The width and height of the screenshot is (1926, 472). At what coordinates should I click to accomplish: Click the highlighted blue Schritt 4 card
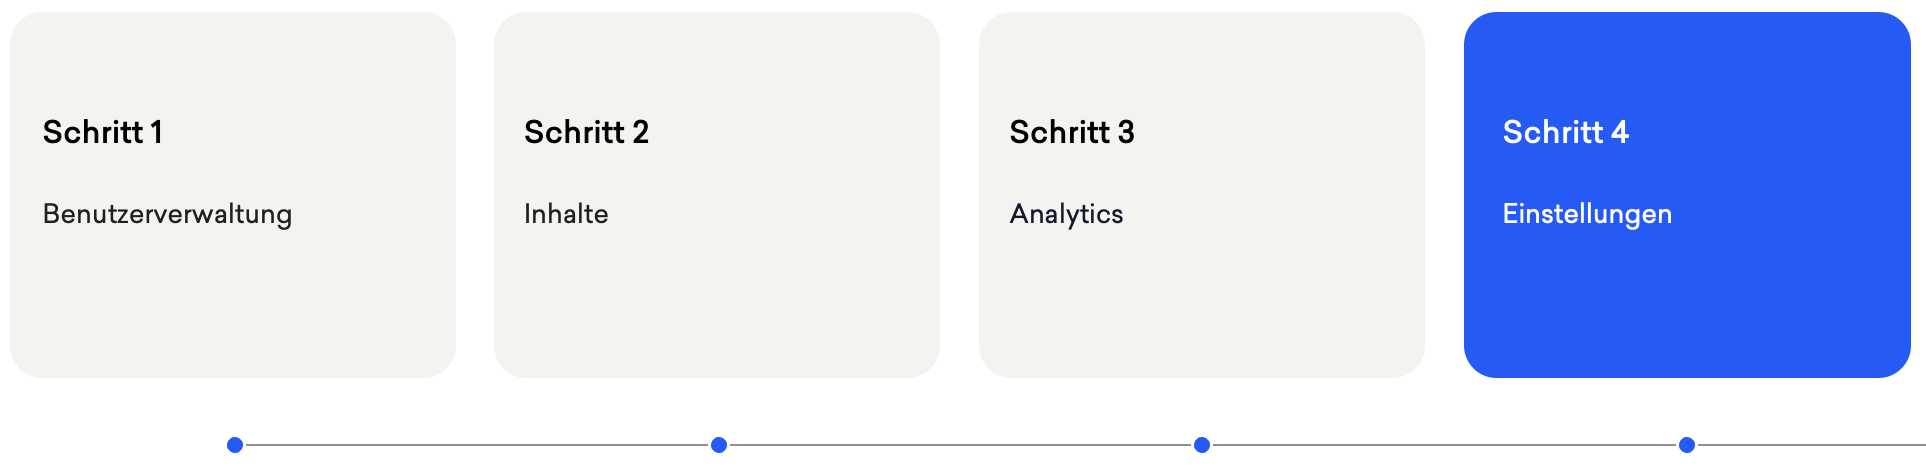coord(1687,195)
